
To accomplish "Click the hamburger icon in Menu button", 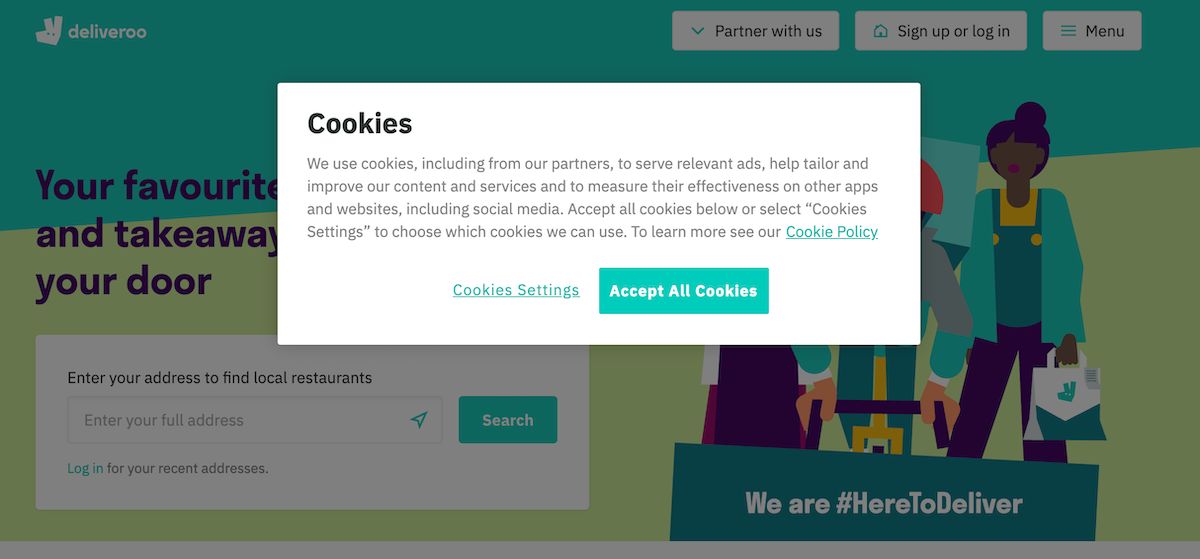I will 1068,31.
